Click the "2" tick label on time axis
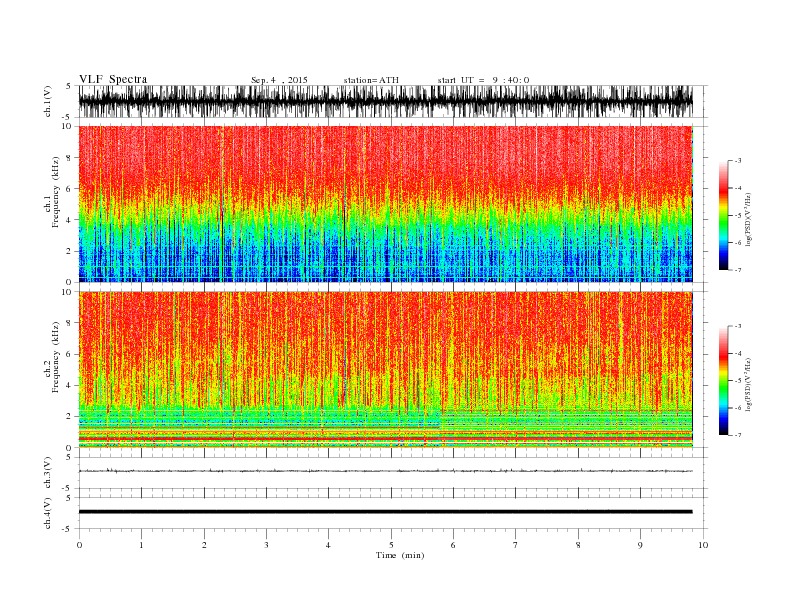This screenshot has height=612, width=792. coord(204,545)
